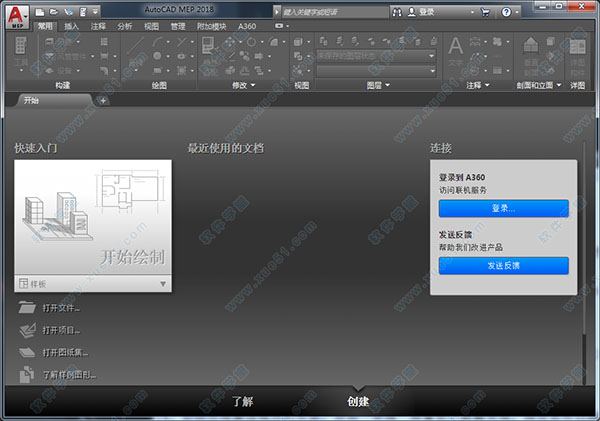Click the Detail icon in 详图 panel
Image resolution: width=600 pixels, height=421 pixels.
[x=577, y=47]
